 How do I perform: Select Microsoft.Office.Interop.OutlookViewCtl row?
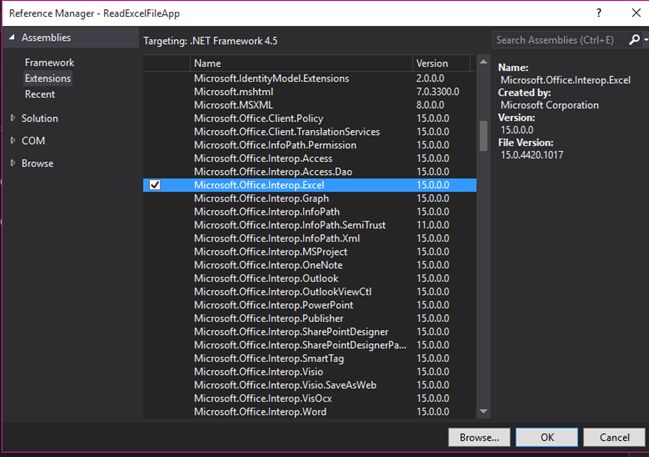[x=310, y=291]
